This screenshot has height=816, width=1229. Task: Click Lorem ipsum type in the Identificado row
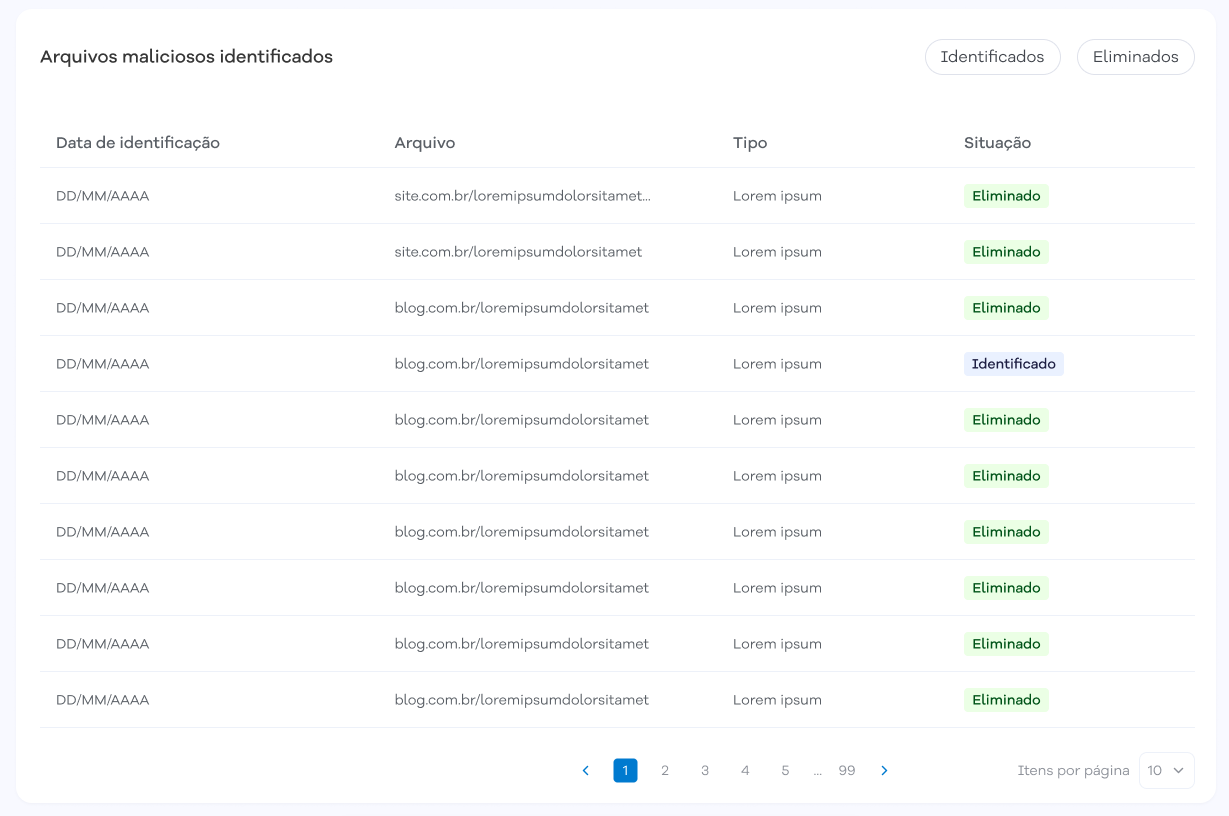[777, 364]
